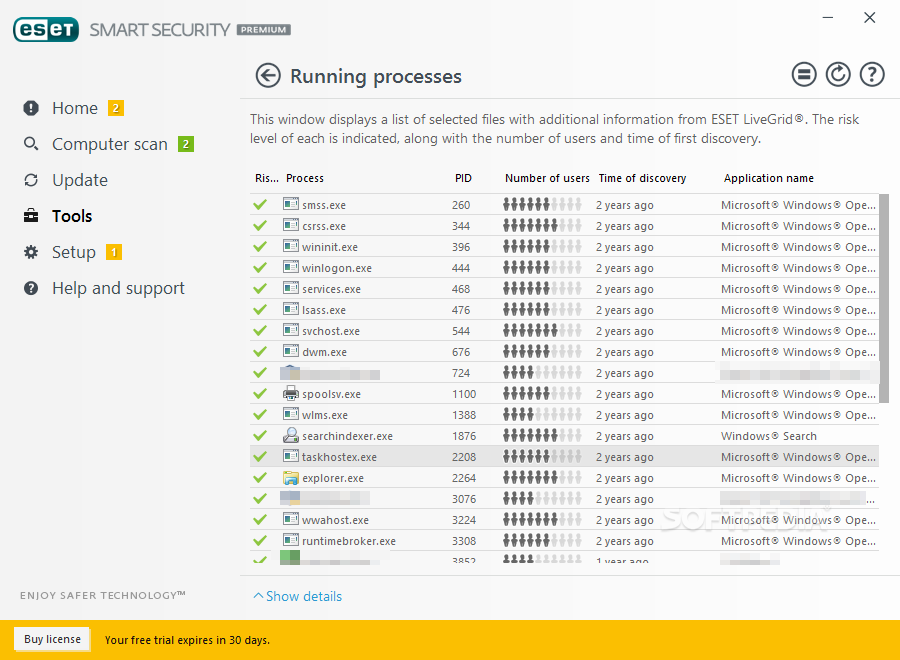Sort by the PID column header
900x660 pixels.
pyautogui.click(x=463, y=178)
